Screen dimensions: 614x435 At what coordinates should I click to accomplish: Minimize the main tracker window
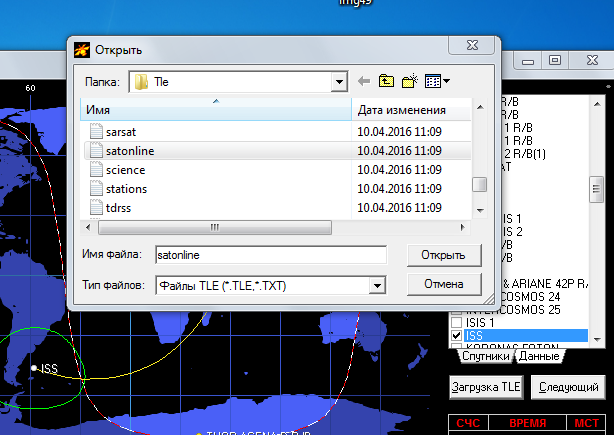pyautogui.click(x=527, y=61)
